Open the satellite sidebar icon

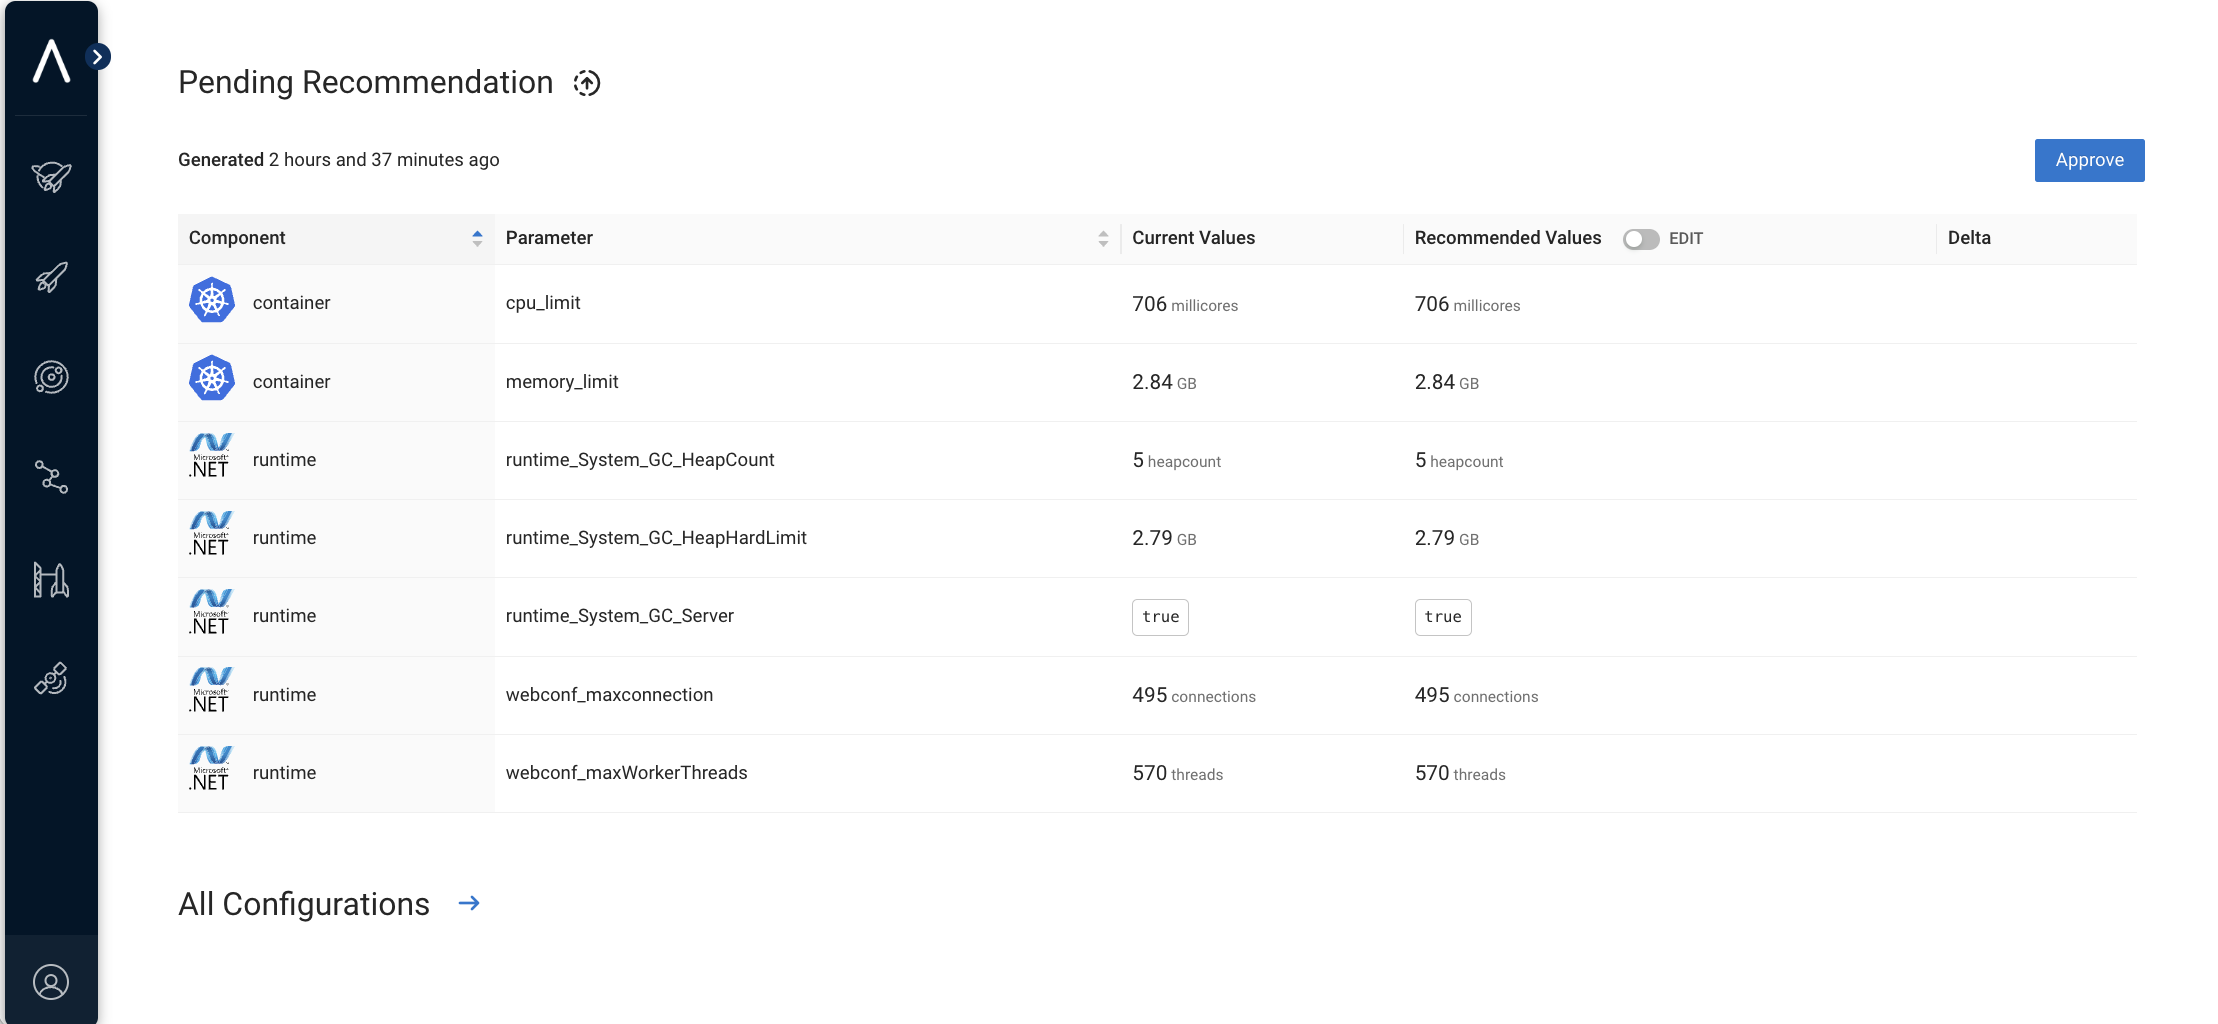click(51, 679)
